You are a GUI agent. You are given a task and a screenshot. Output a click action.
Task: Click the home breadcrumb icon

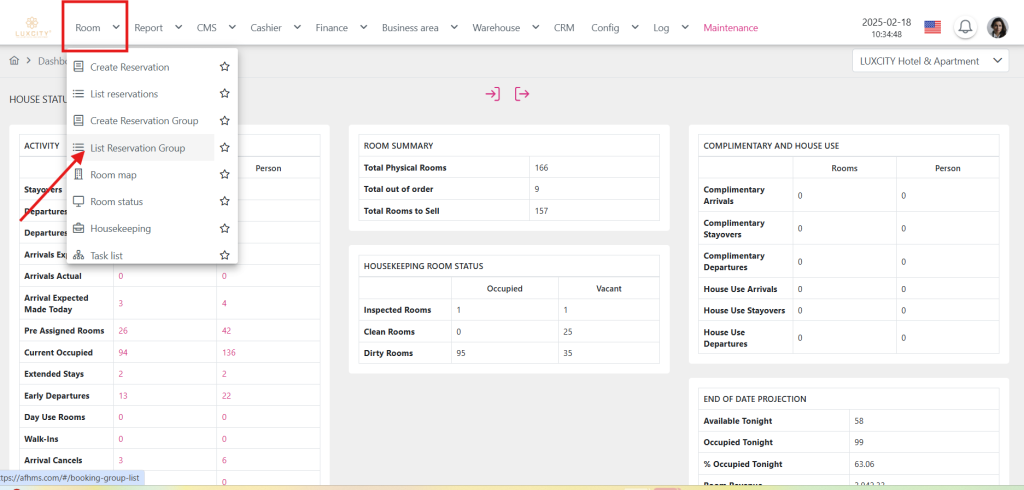(x=14, y=61)
